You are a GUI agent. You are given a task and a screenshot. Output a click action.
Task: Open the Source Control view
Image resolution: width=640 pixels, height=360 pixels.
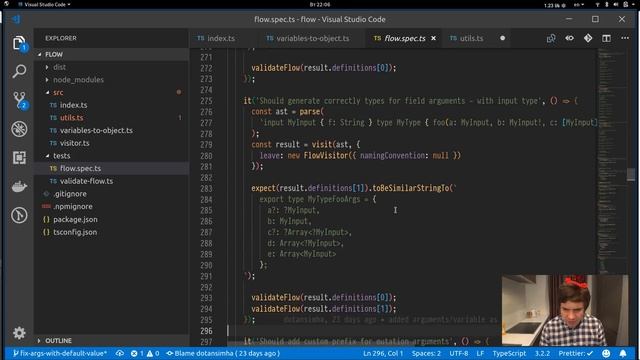coord(19,100)
